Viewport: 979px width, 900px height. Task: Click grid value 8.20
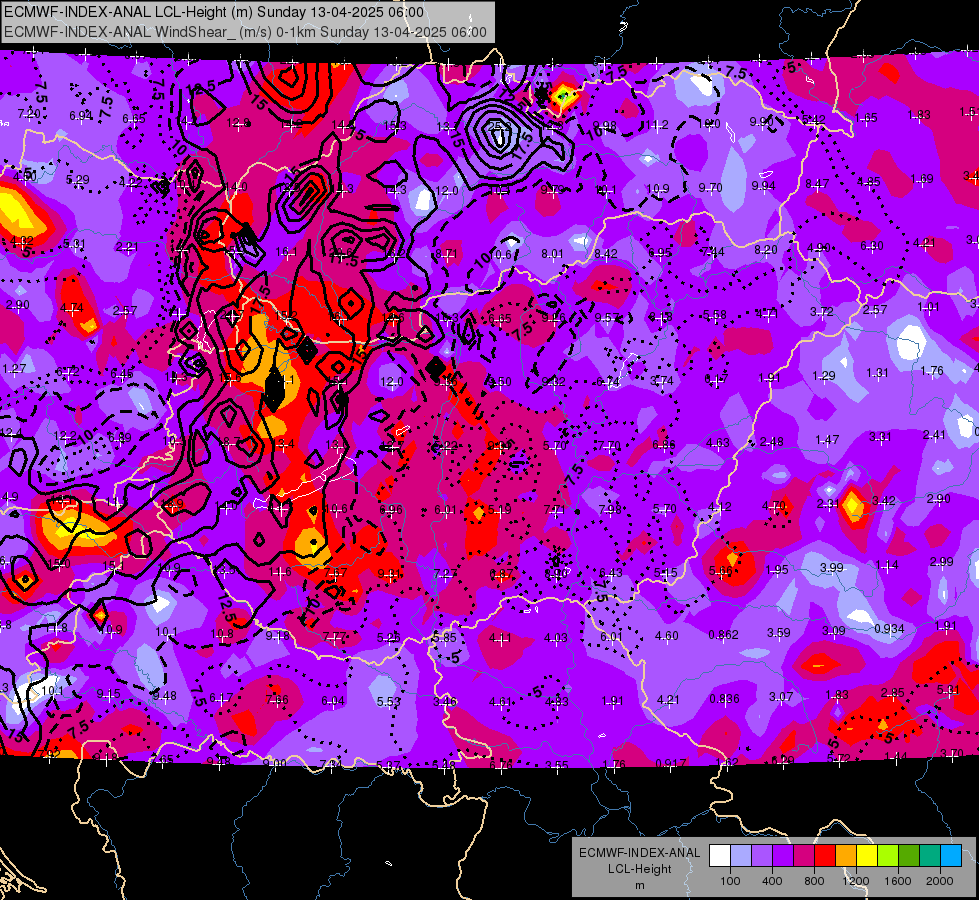766,250
